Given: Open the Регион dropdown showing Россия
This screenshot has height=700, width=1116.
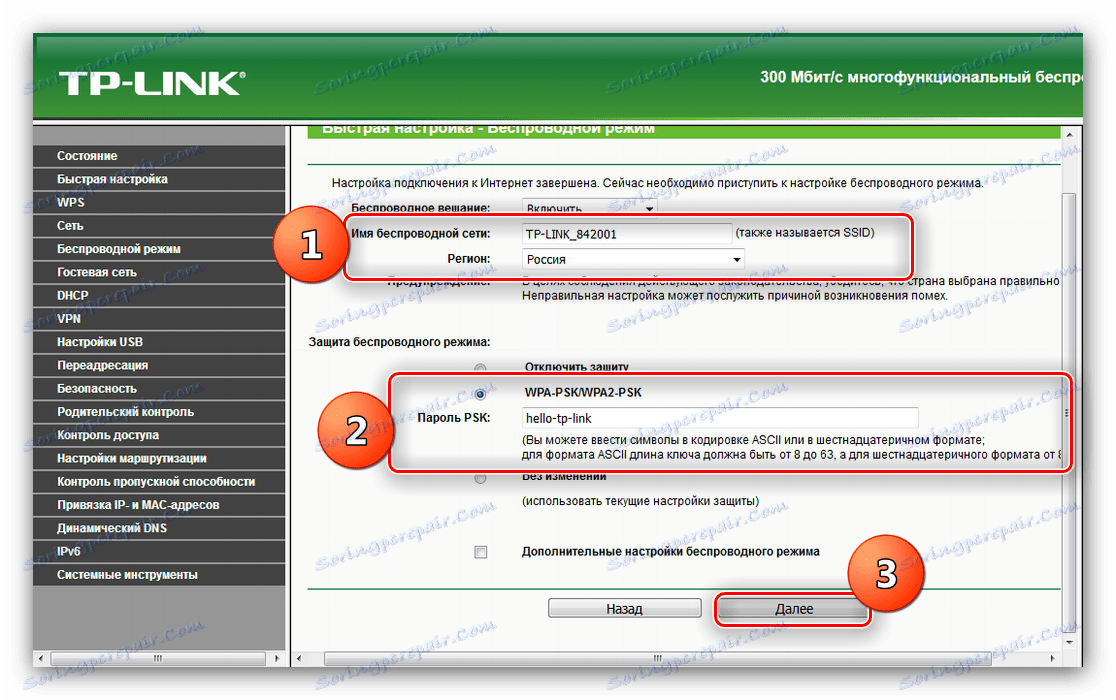Looking at the screenshot, I should pos(633,260).
